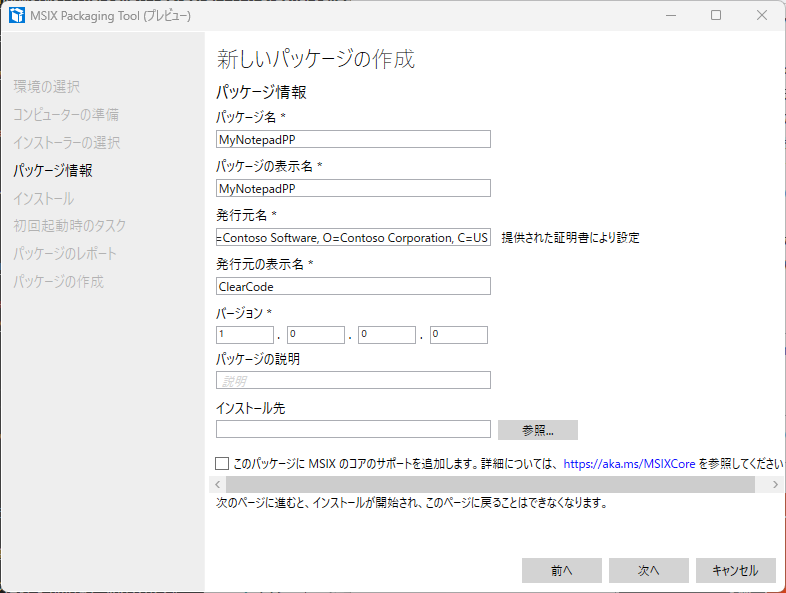Click the パッケージの表示名 text field

[353, 188]
